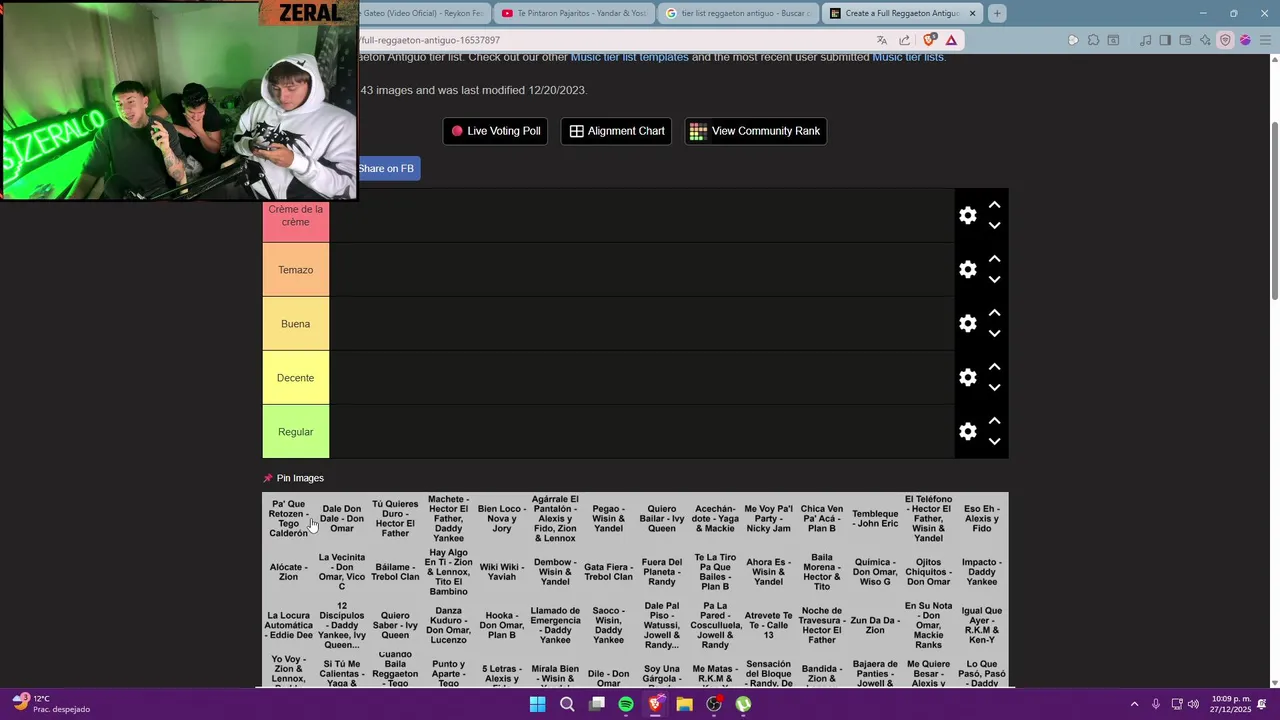Open the browser profile avatar
This screenshot has height=720, width=1280.
coord(1245,40)
